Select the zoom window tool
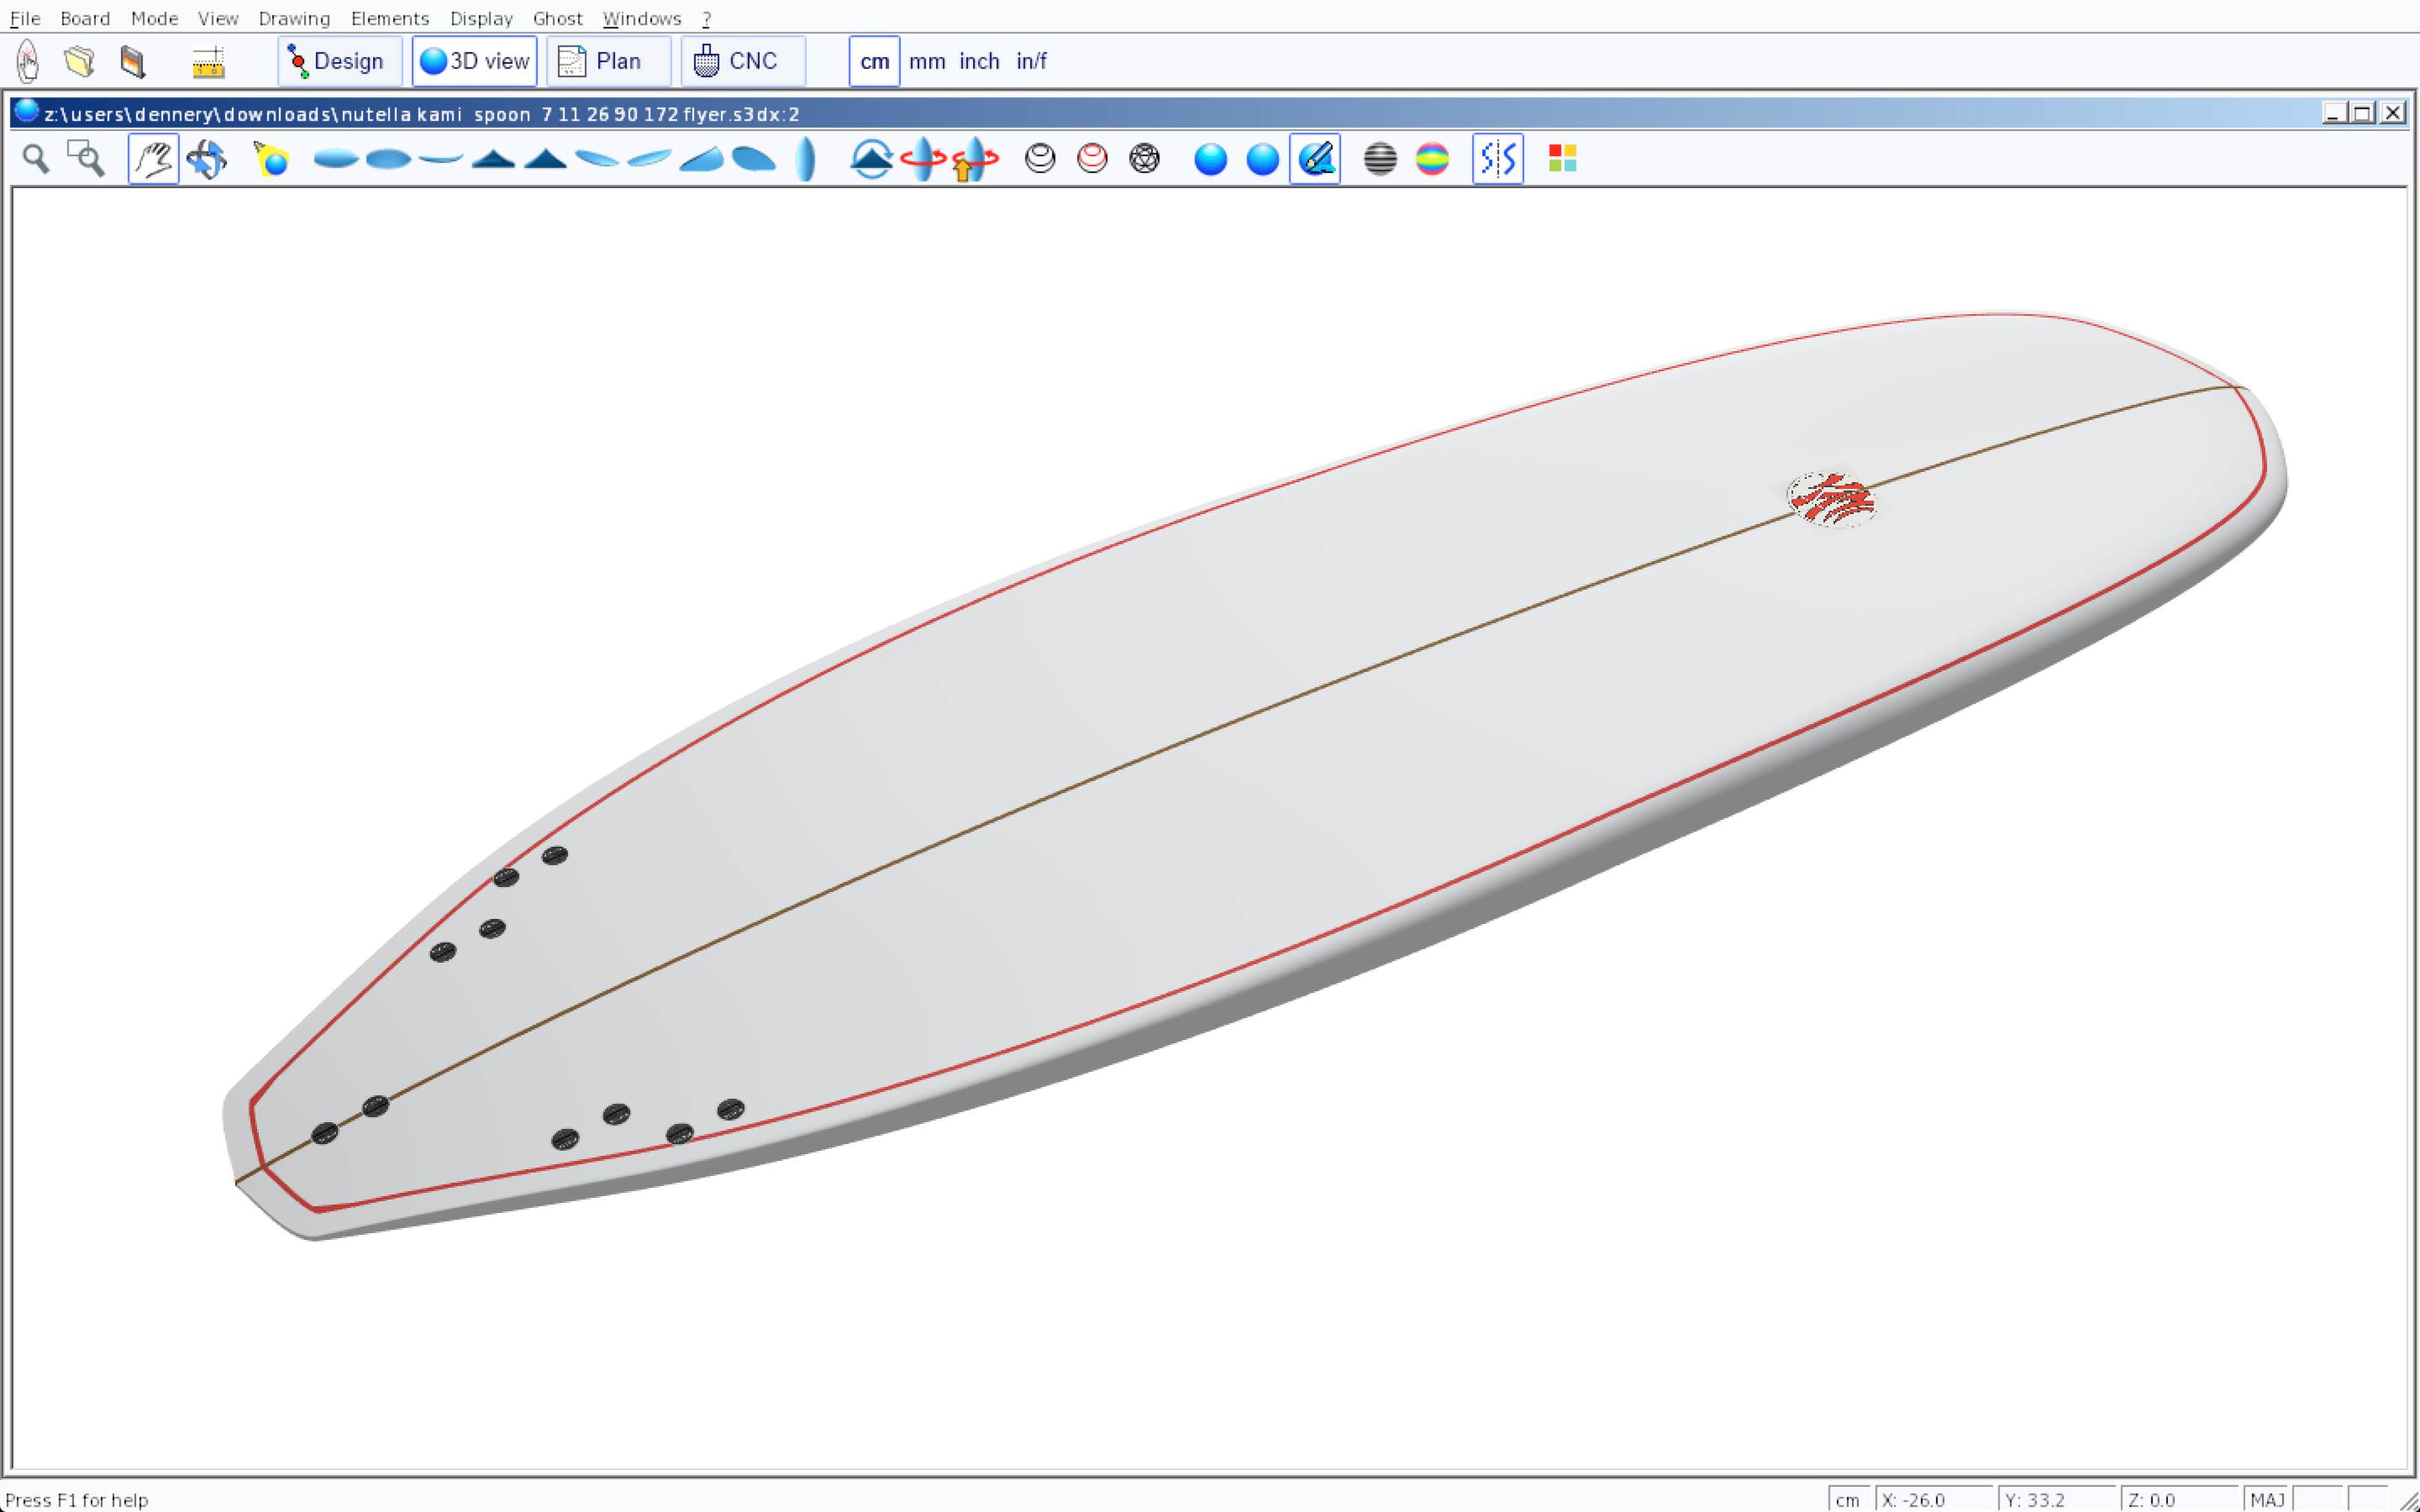This screenshot has width=2420, height=1512. pos(86,159)
